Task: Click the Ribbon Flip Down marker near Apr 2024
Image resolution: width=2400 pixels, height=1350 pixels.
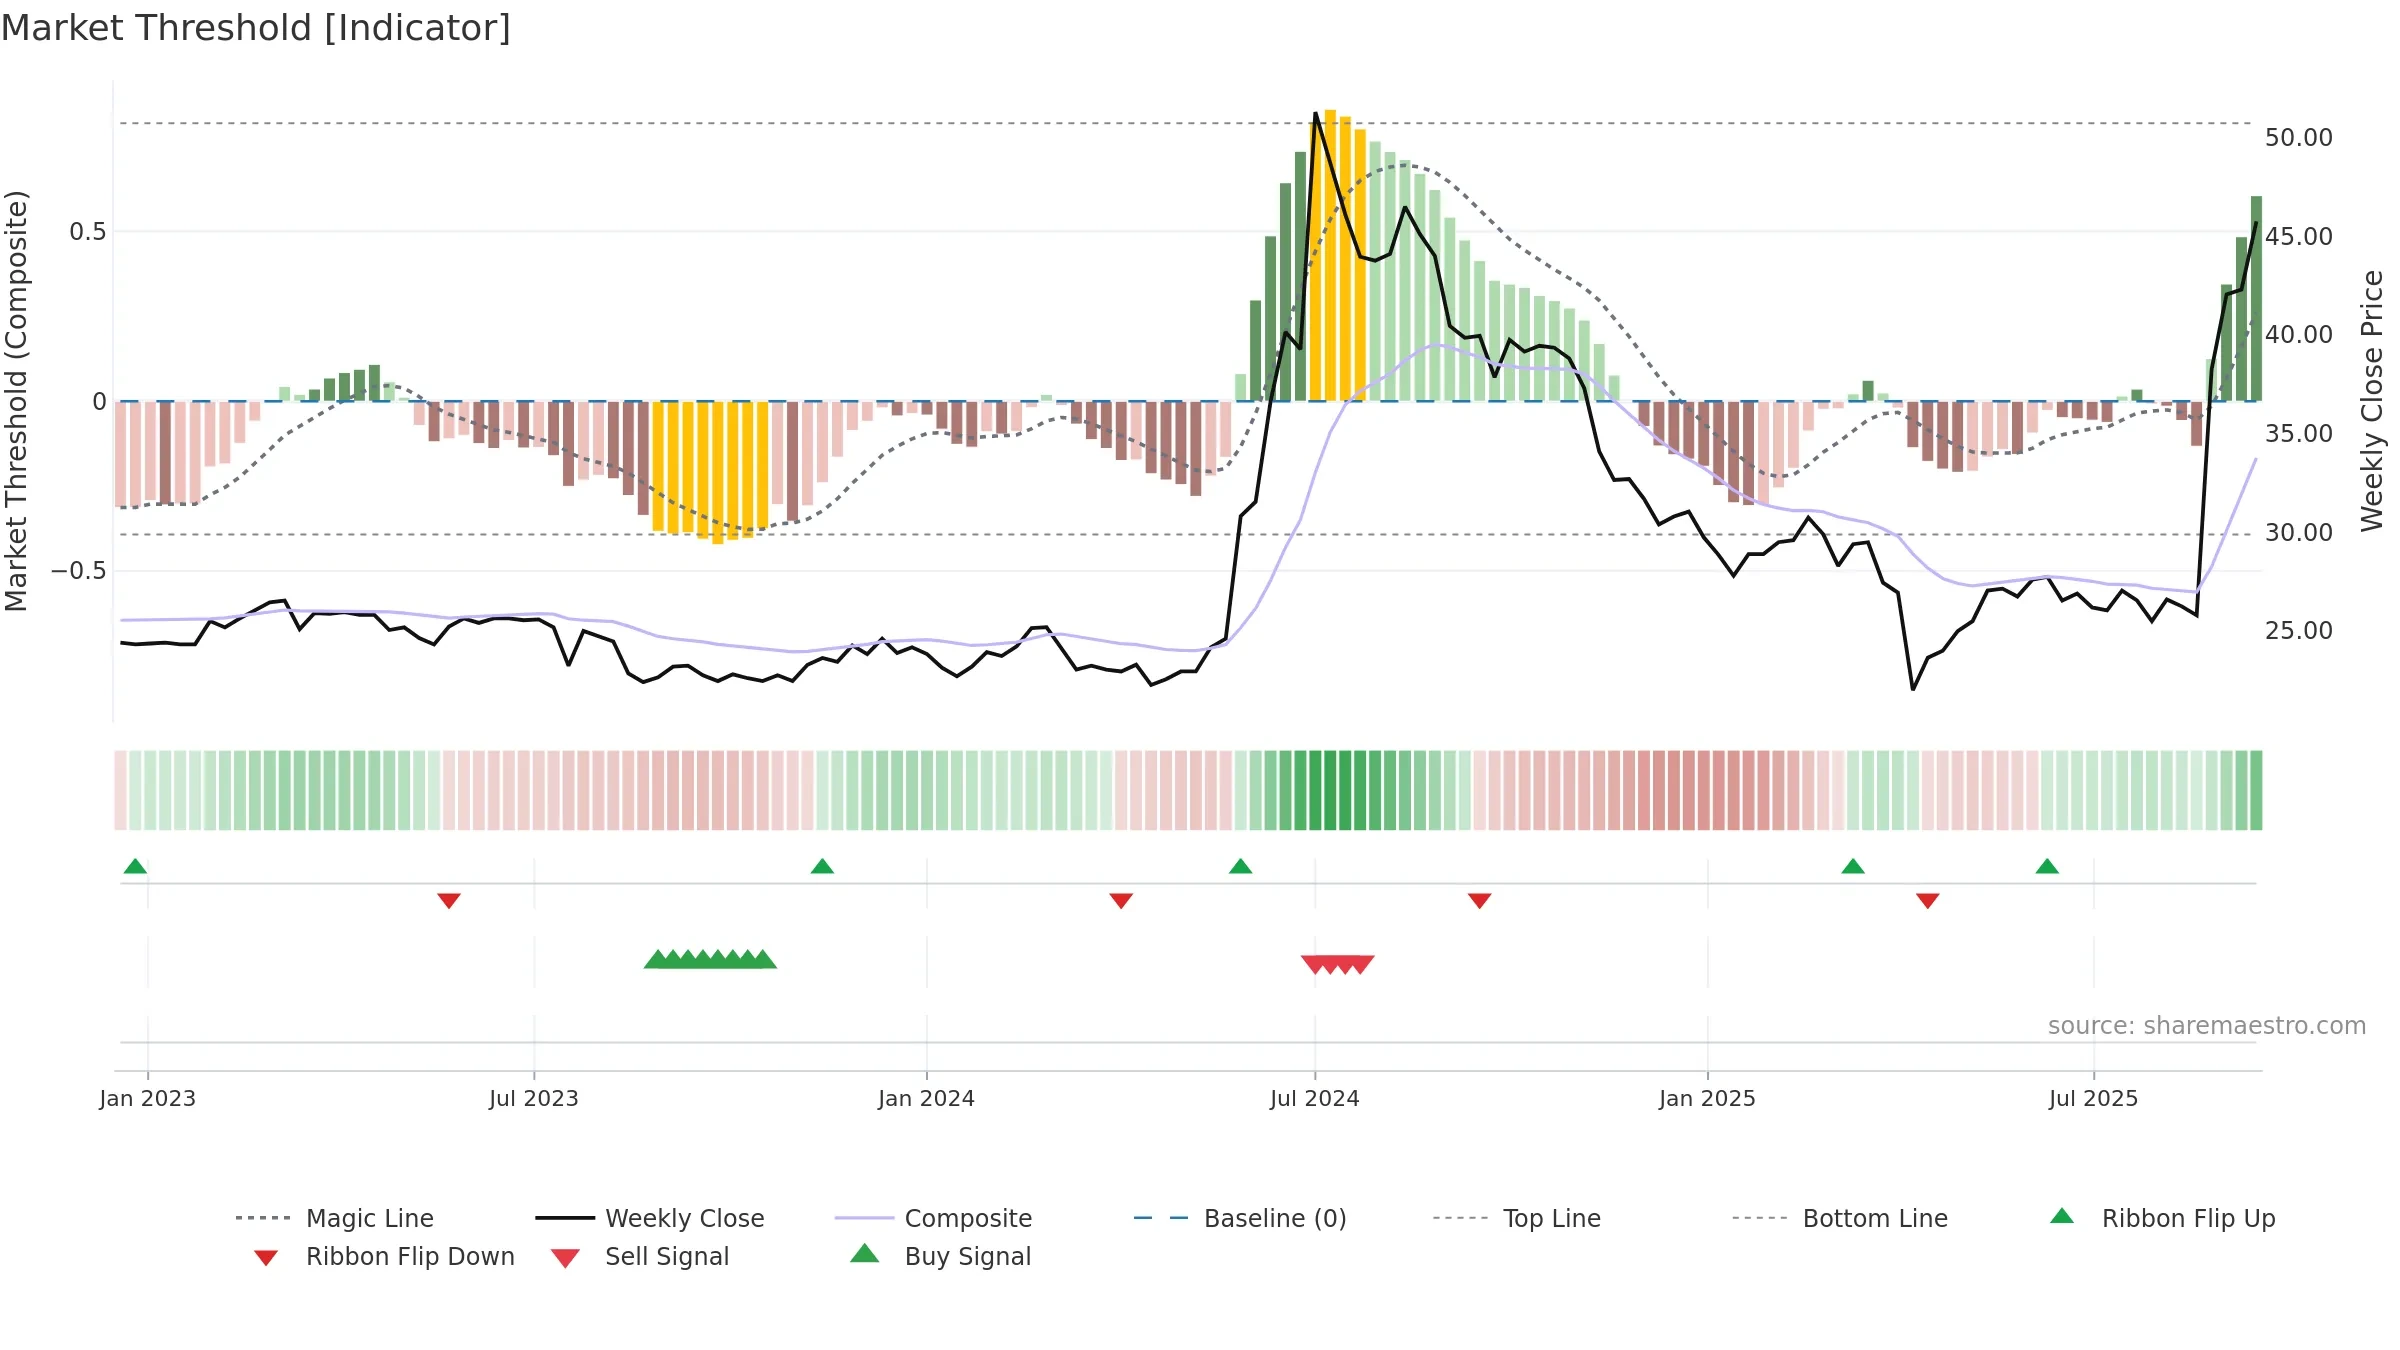Action: pyautogui.click(x=1121, y=901)
